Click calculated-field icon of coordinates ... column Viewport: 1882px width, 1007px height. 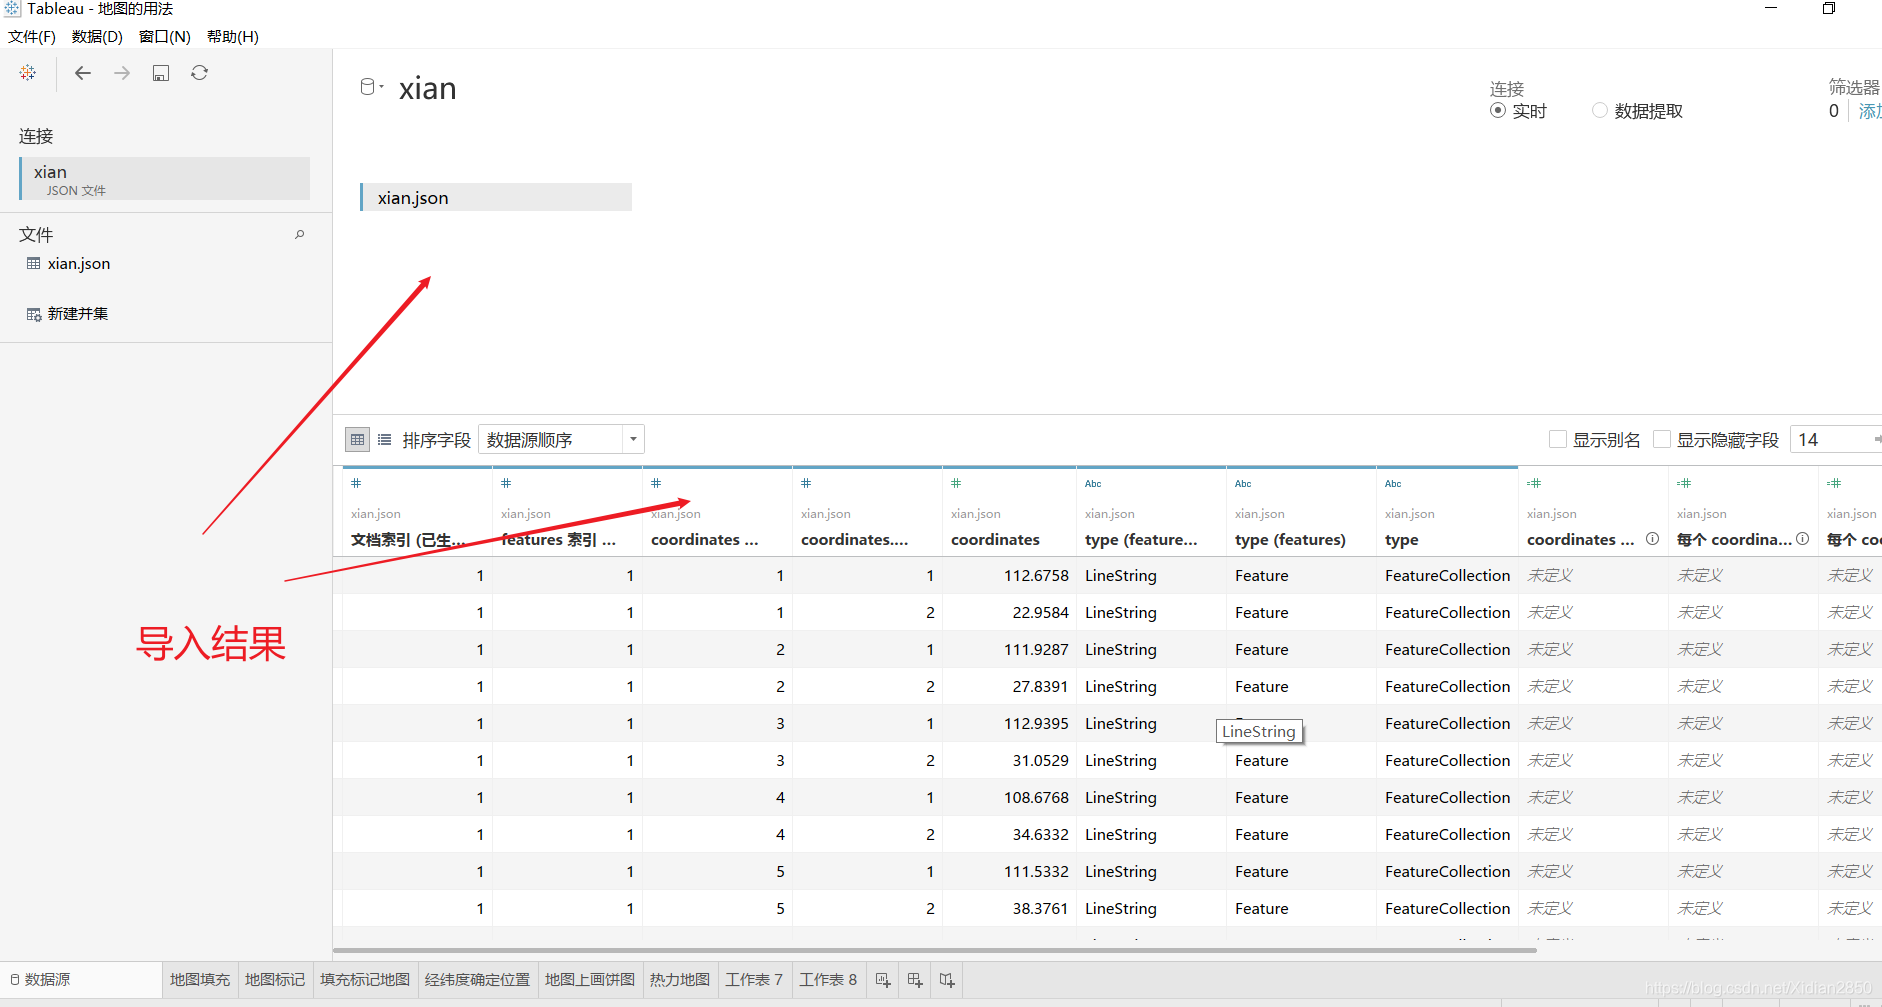pyautogui.click(x=1534, y=483)
